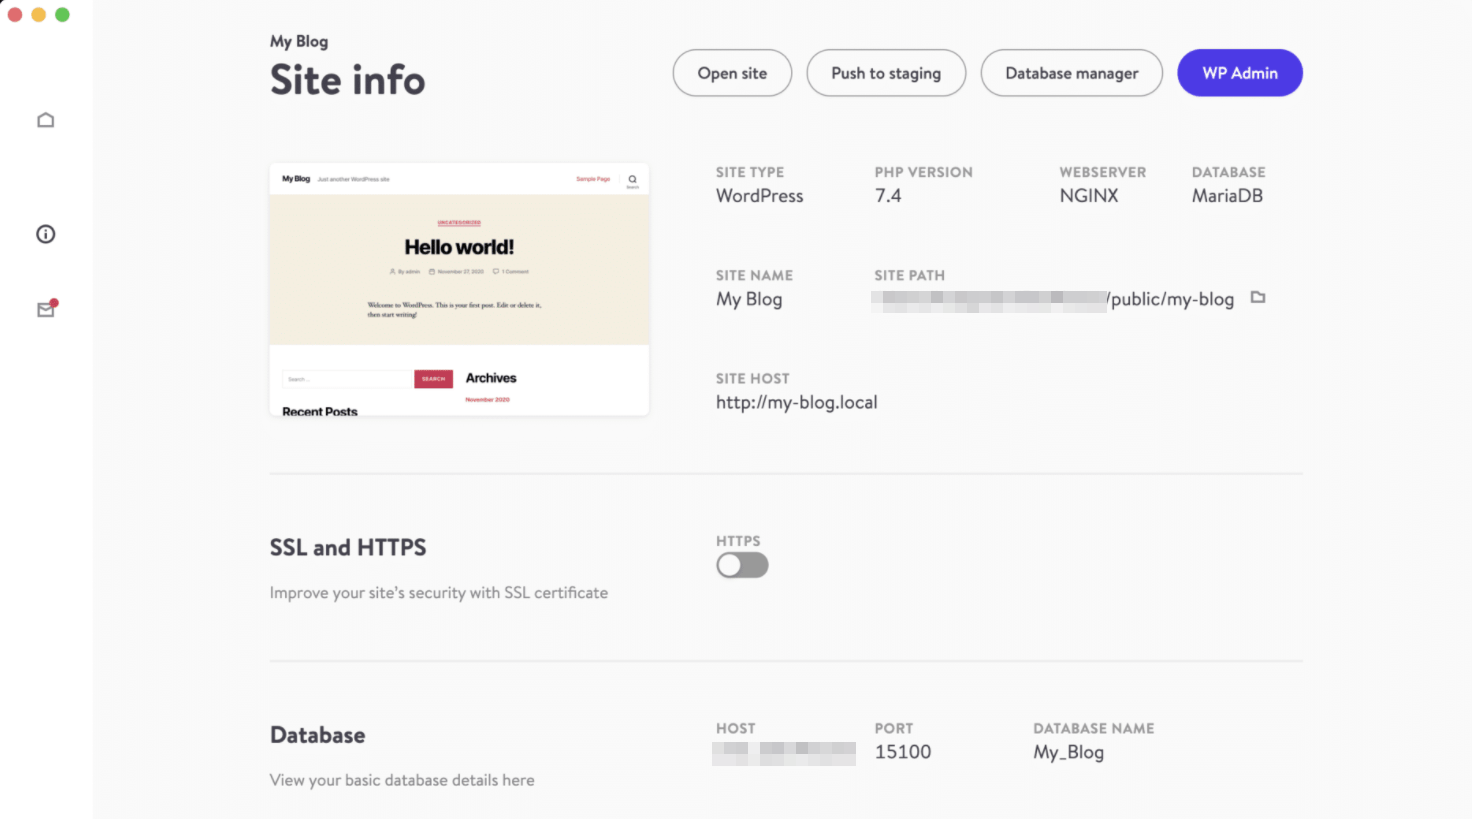
Task: Open the site preview thumbnail
Action: (459, 289)
